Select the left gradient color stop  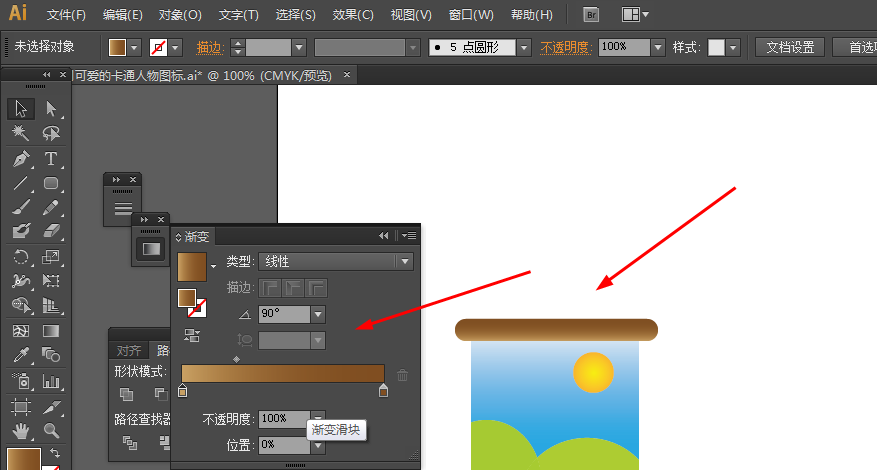point(182,390)
